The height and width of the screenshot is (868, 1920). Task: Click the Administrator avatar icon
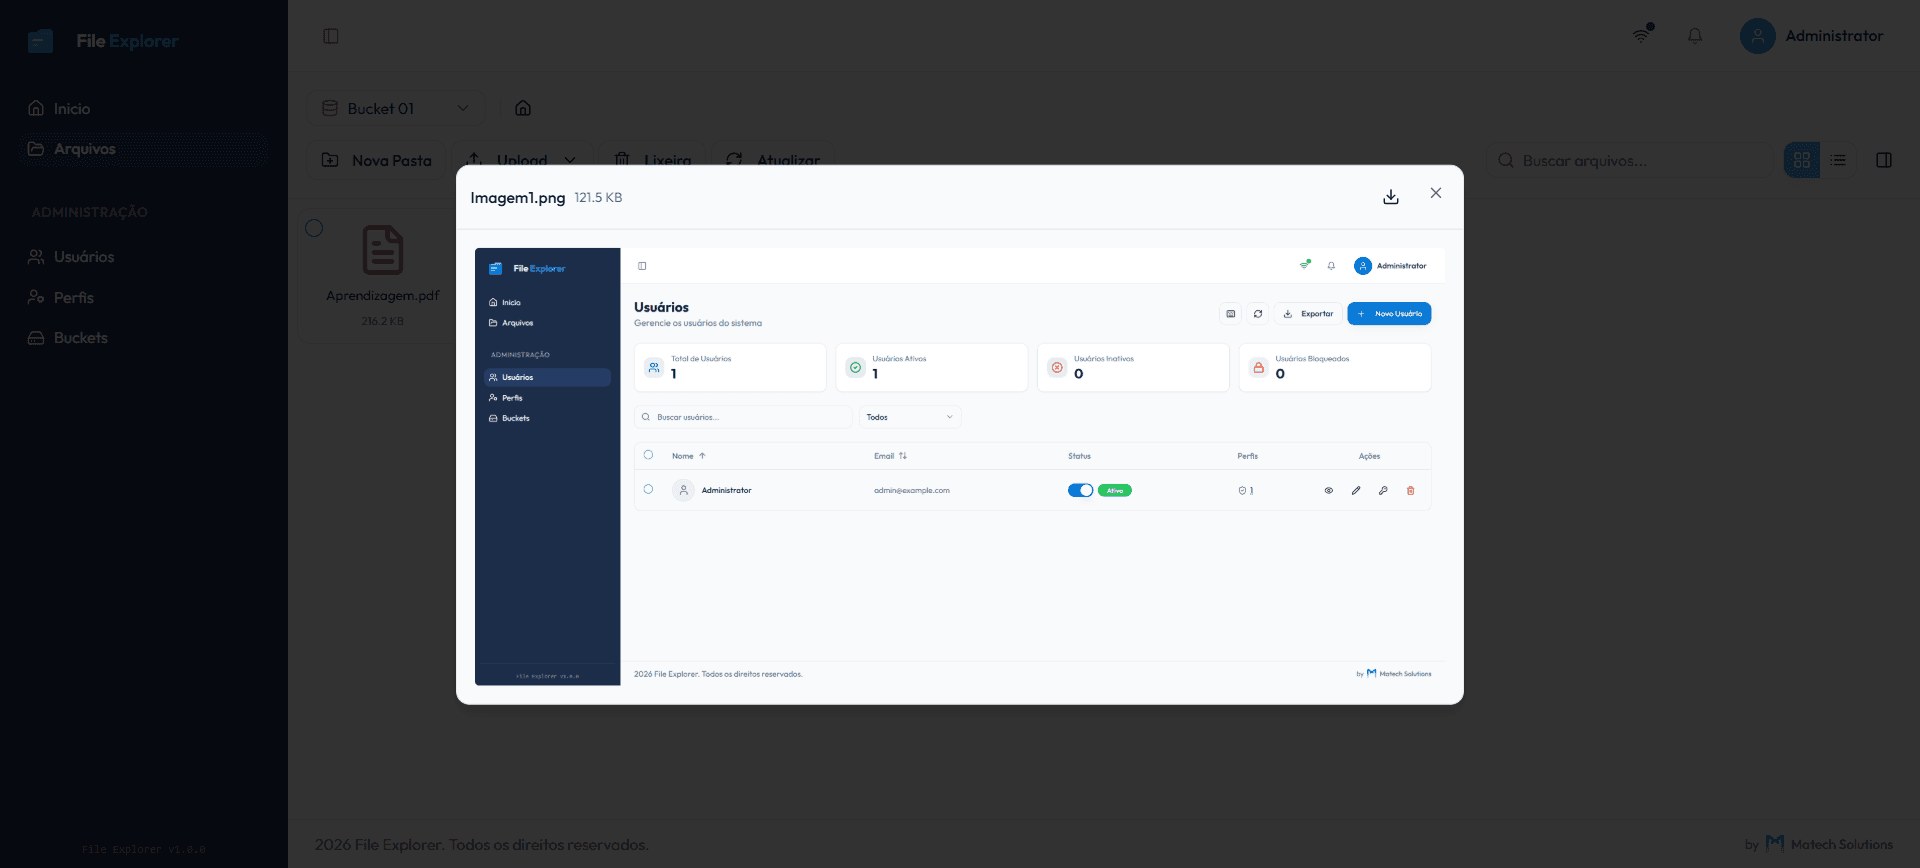(1757, 36)
